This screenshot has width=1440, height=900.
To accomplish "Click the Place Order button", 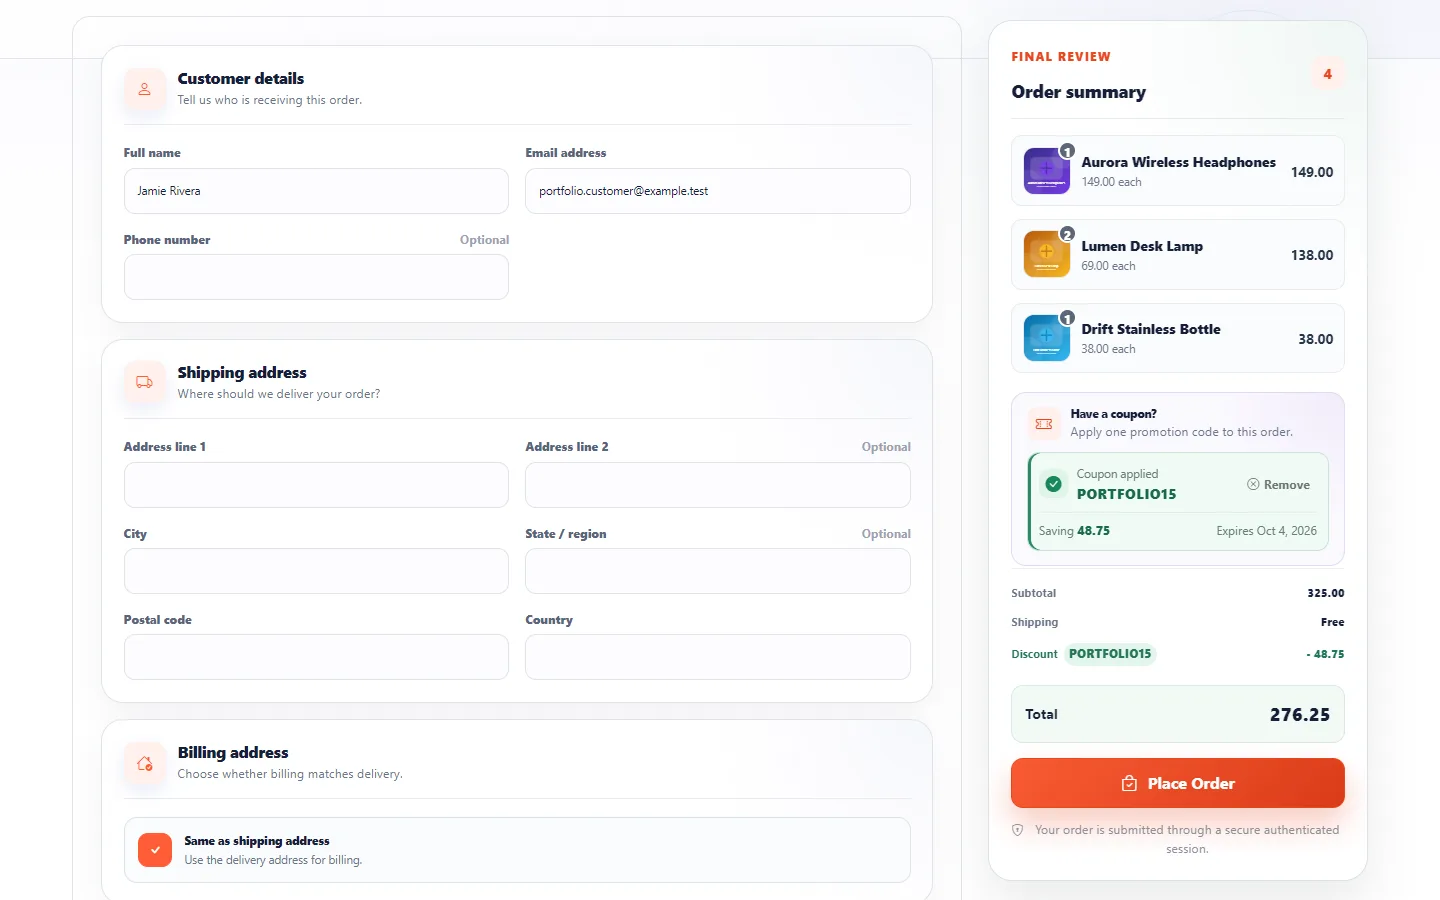I will point(1178,783).
